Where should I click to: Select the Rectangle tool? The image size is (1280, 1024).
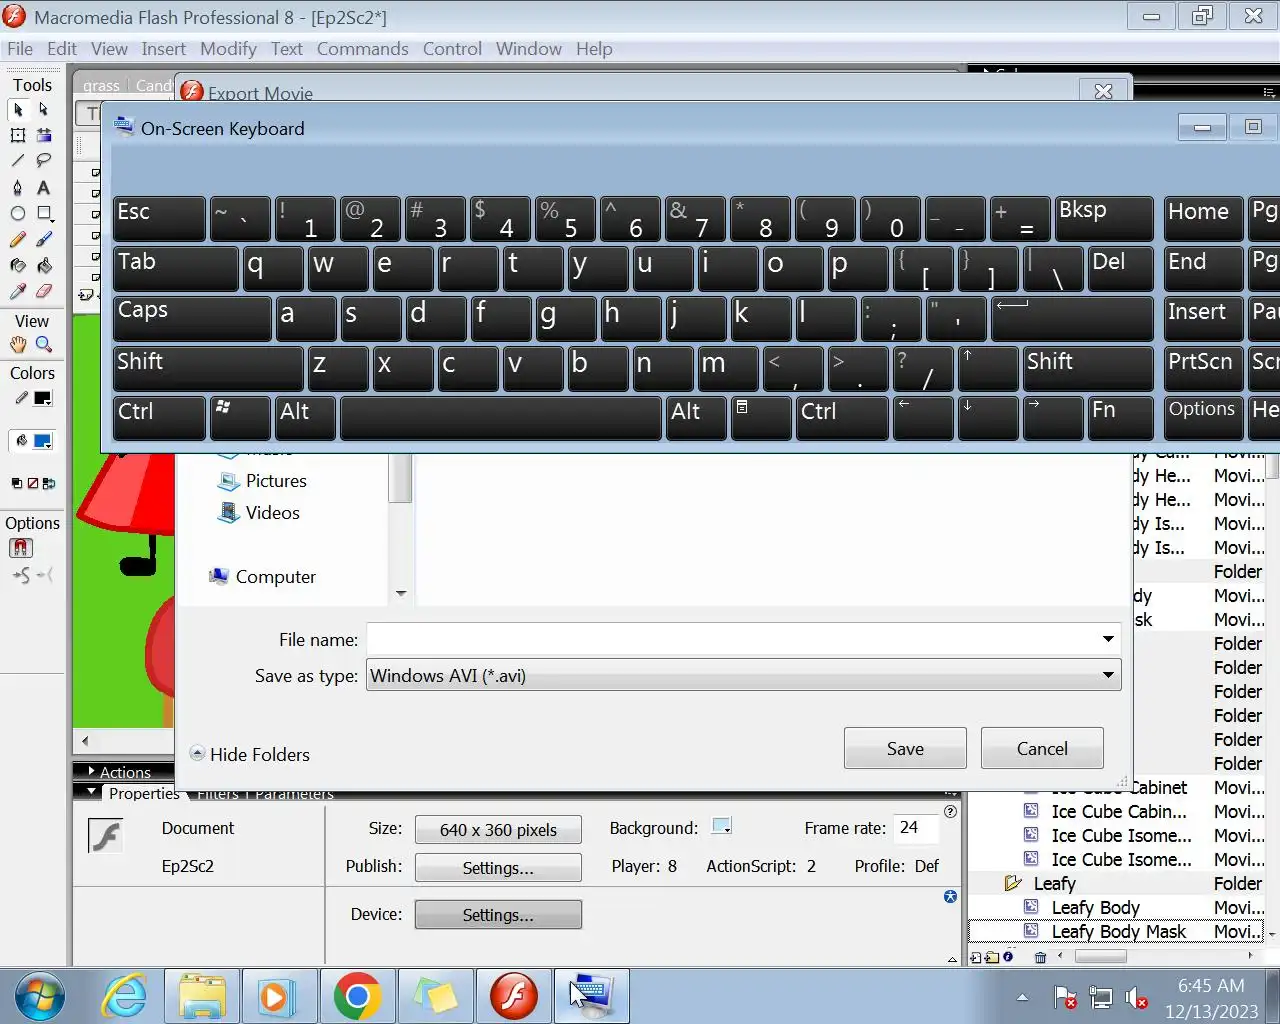tap(44, 213)
